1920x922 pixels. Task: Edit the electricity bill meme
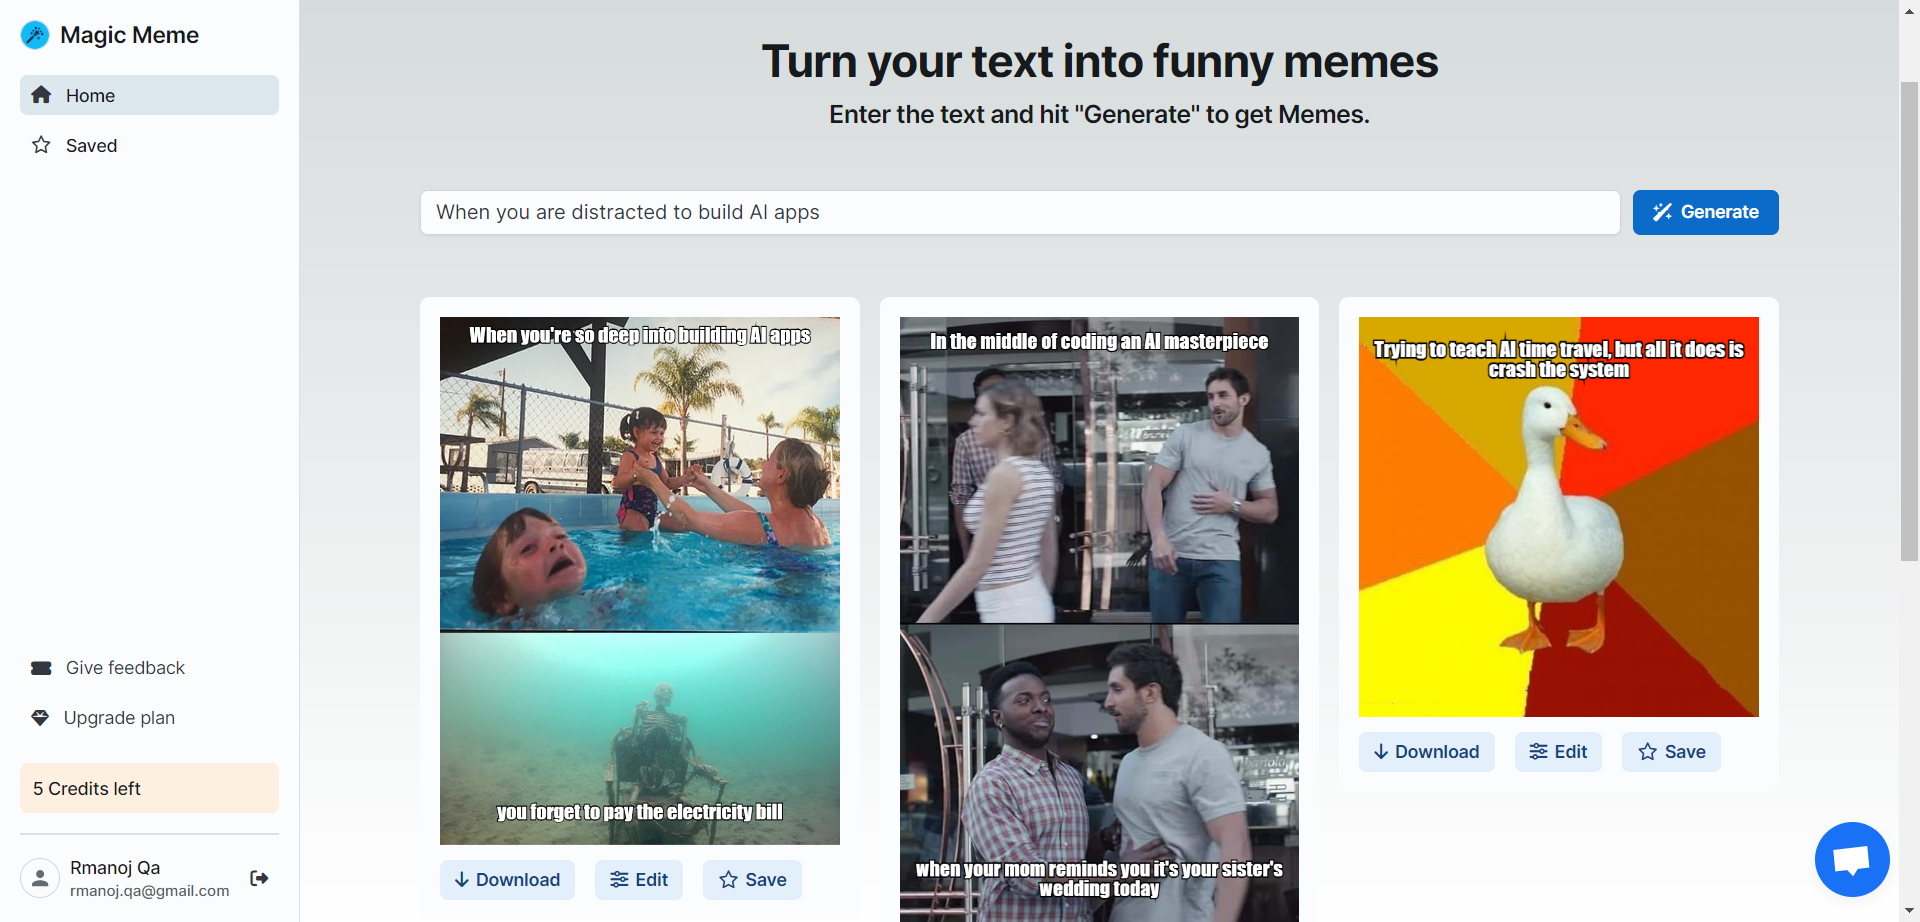point(639,880)
